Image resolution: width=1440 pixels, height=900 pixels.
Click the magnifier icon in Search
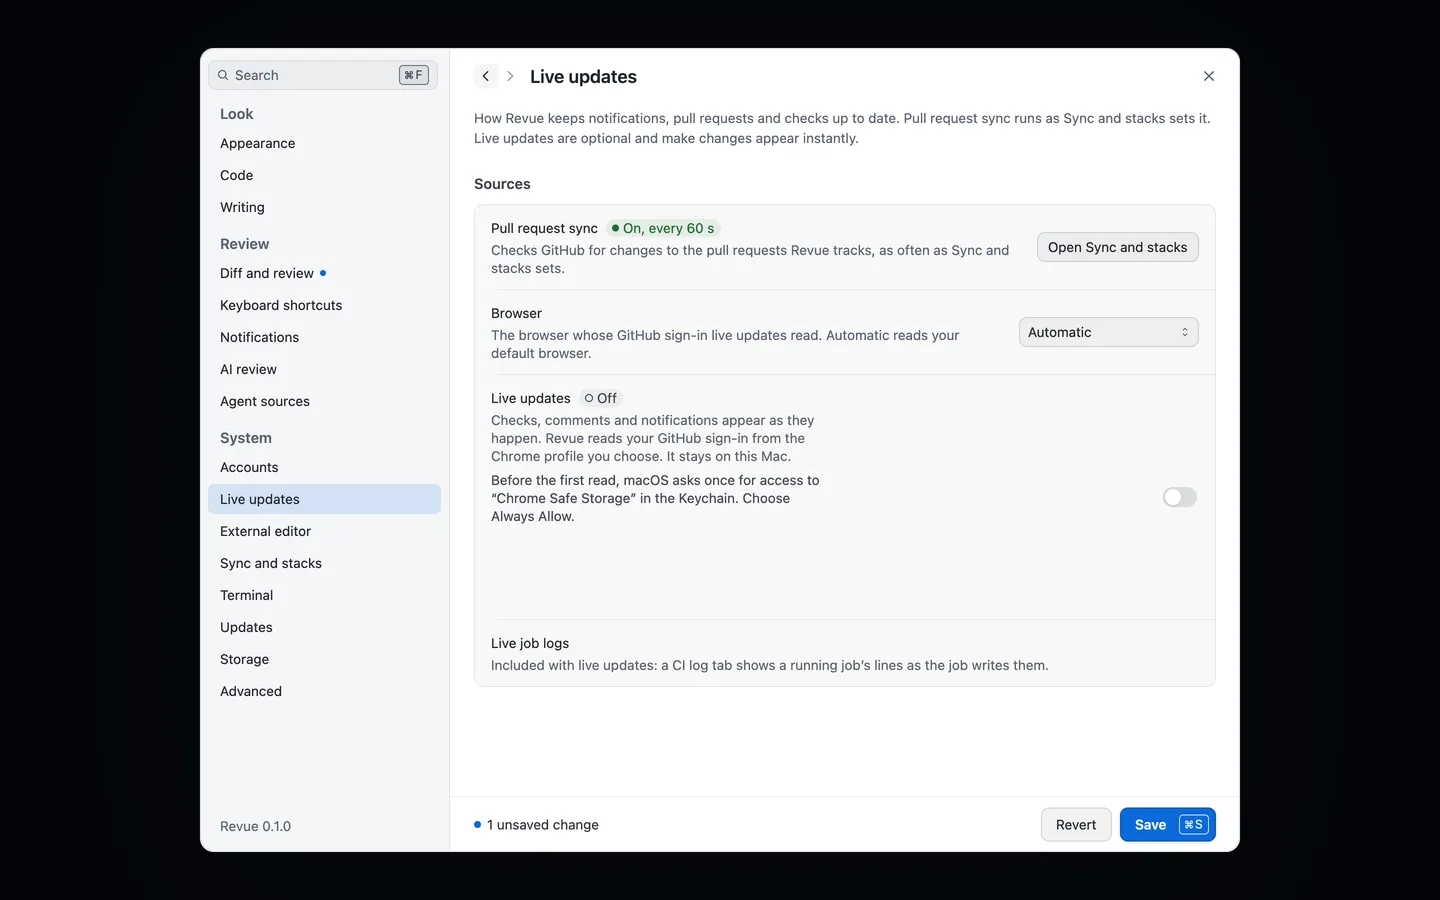223,75
